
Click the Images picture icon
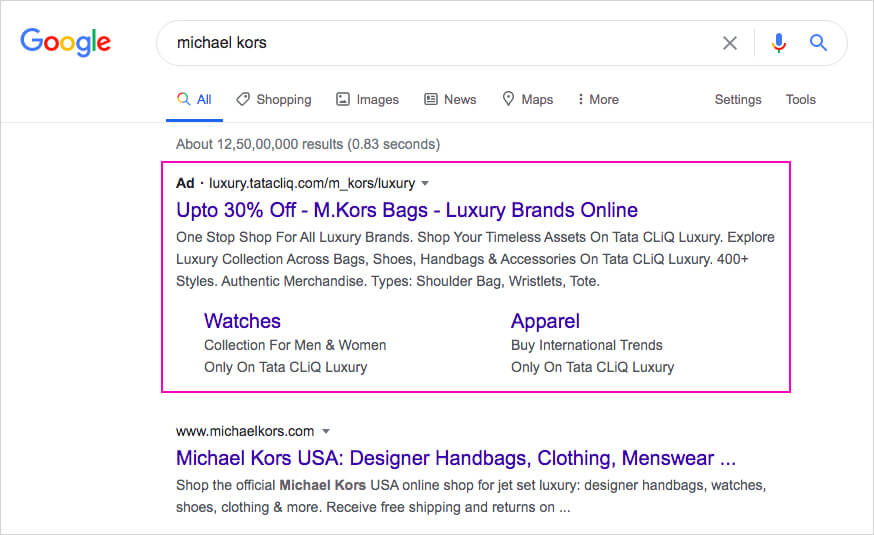[x=343, y=99]
